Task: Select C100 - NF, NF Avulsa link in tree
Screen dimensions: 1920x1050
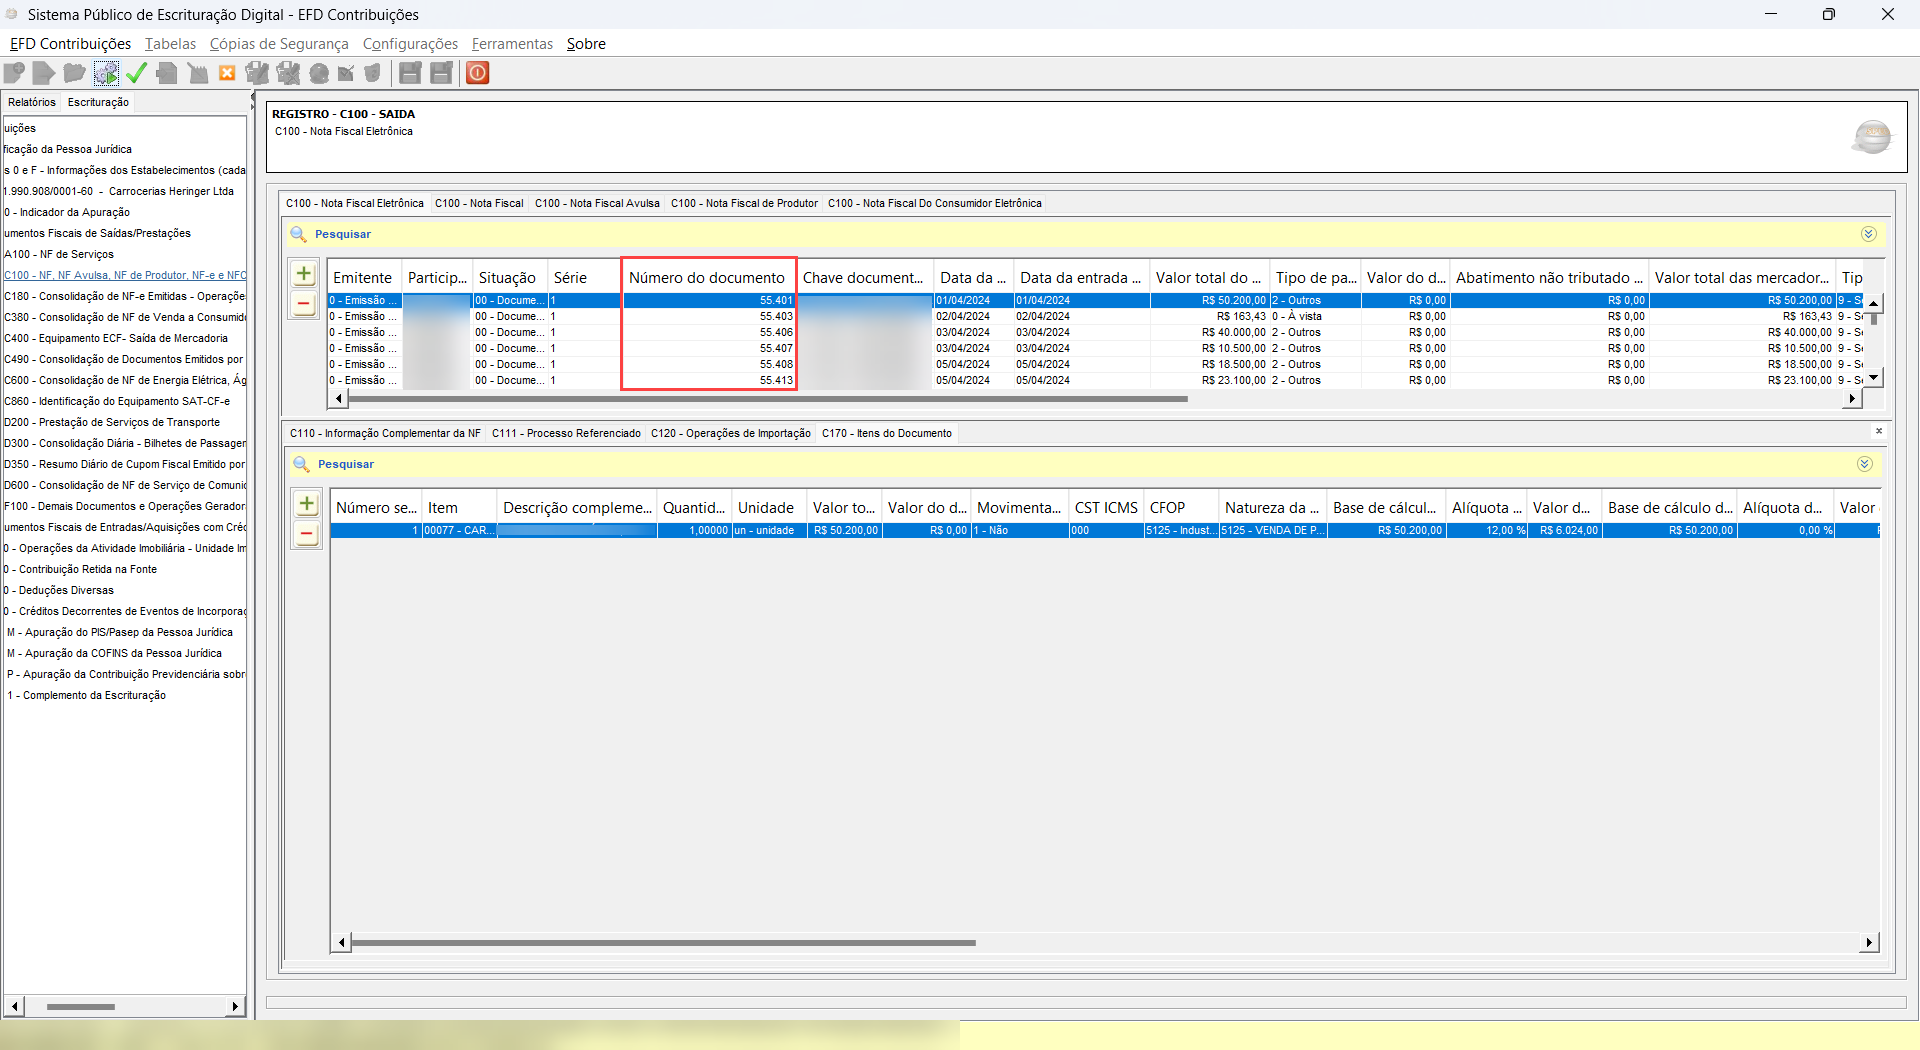Action: (125, 275)
